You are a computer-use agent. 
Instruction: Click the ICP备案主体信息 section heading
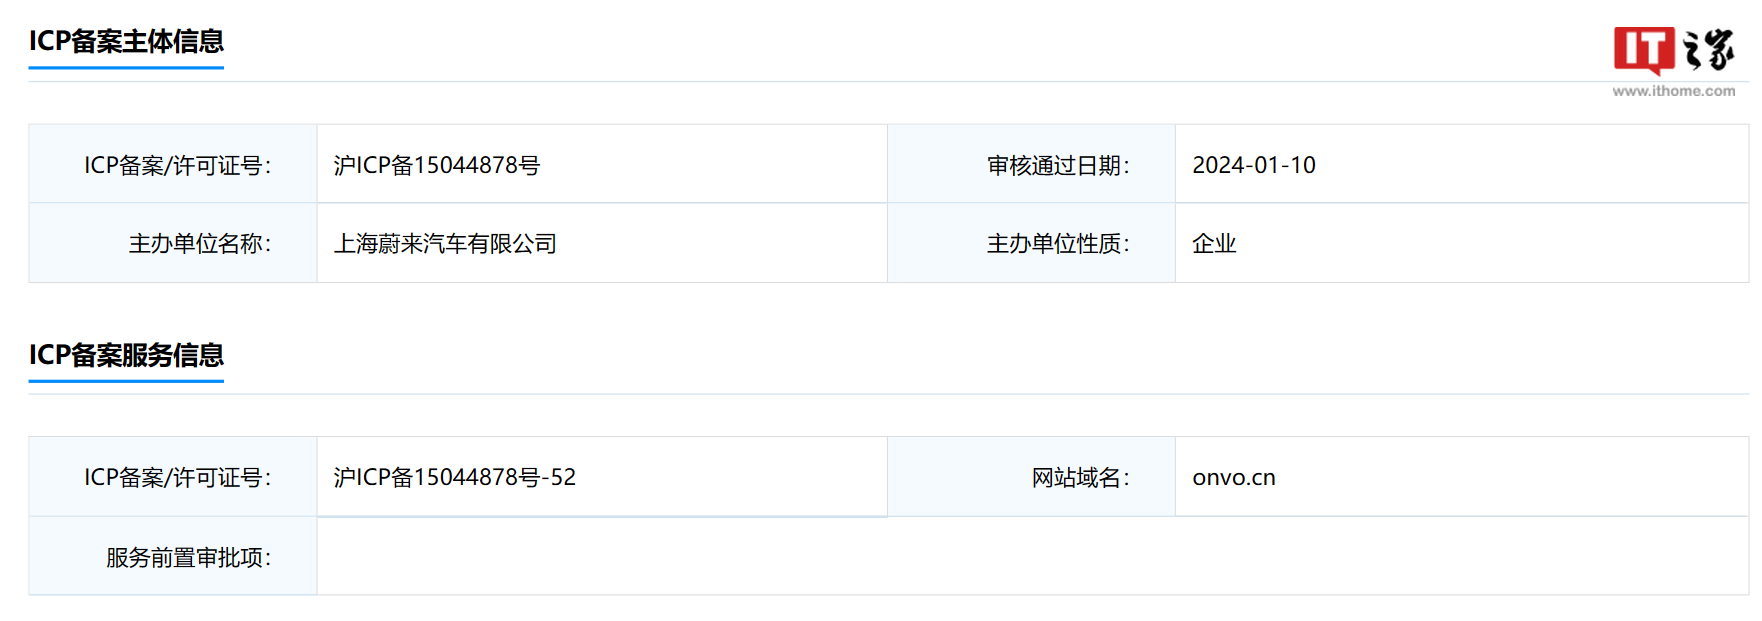(126, 41)
